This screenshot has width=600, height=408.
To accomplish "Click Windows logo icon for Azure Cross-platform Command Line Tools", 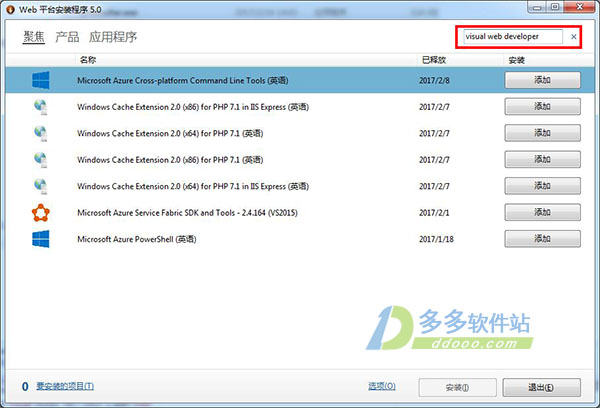I will [41, 80].
